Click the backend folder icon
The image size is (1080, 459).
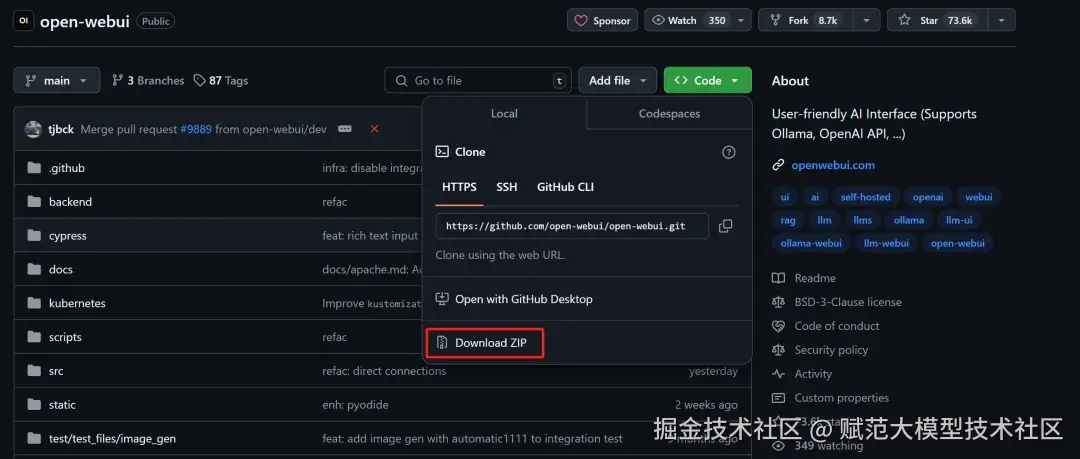pyautogui.click(x=34, y=202)
